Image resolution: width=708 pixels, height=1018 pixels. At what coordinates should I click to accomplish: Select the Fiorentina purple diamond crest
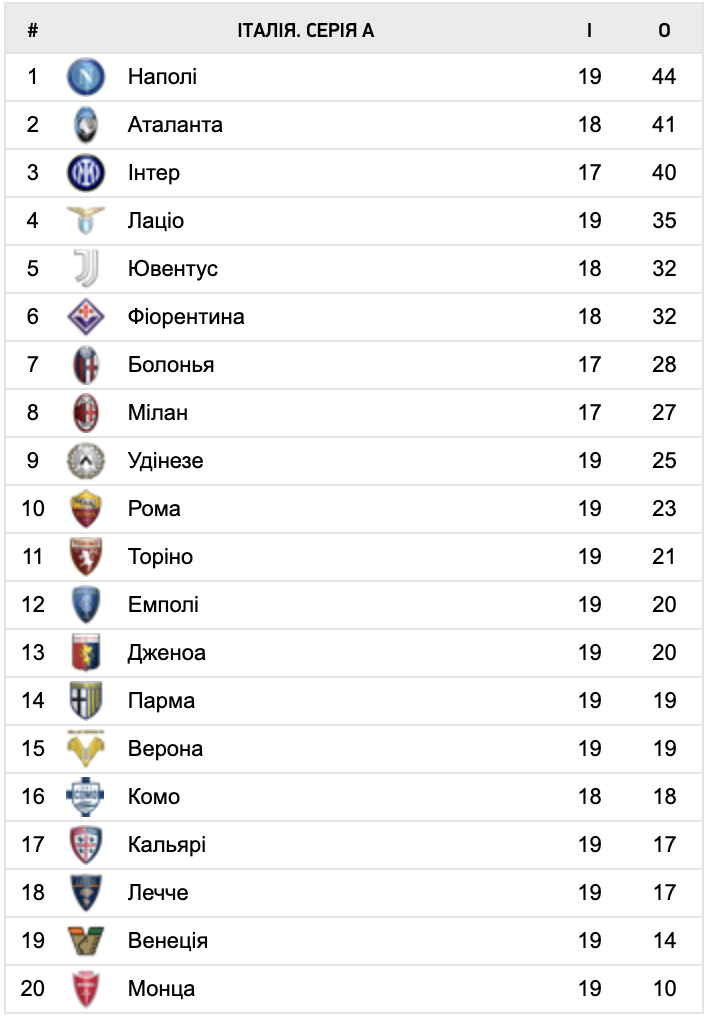86,316
